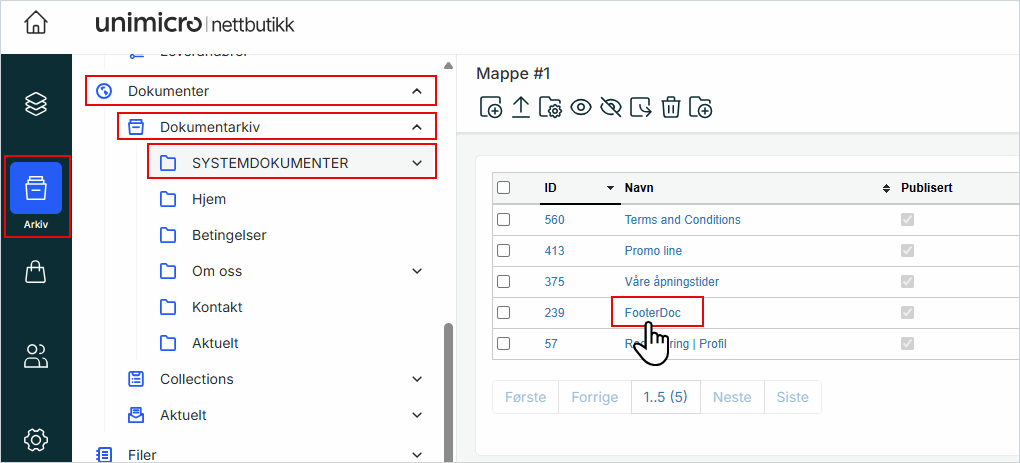Click the add new folder icon
Viewport: 1020px width, 463px height.
701,108
